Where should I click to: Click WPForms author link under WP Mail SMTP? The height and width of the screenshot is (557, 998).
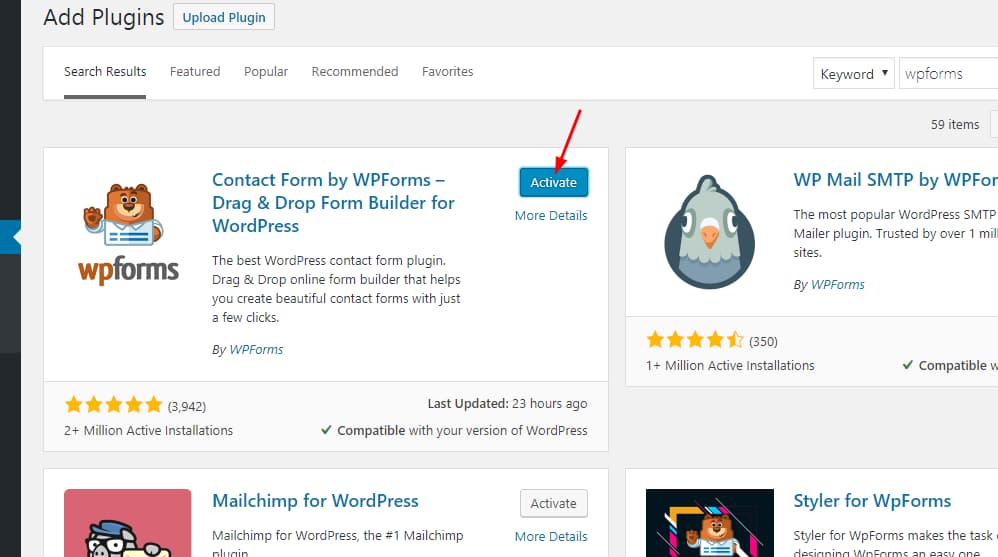click(x=838, y=285)
